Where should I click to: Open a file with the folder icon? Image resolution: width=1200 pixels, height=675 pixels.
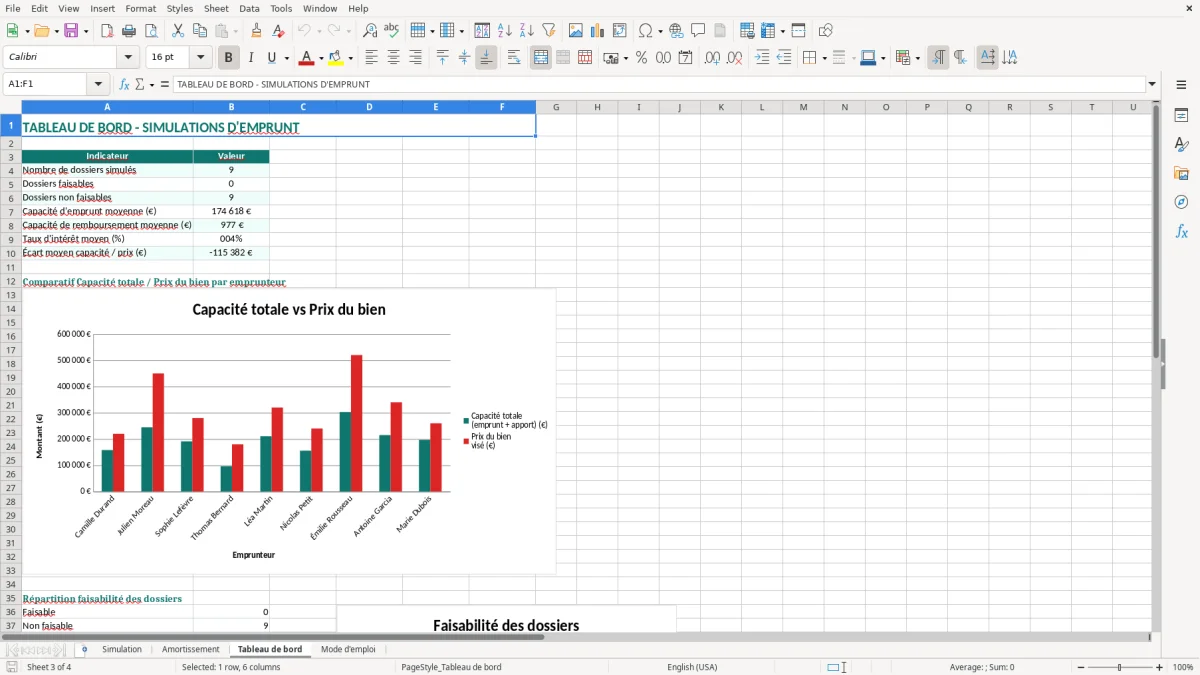41,31
